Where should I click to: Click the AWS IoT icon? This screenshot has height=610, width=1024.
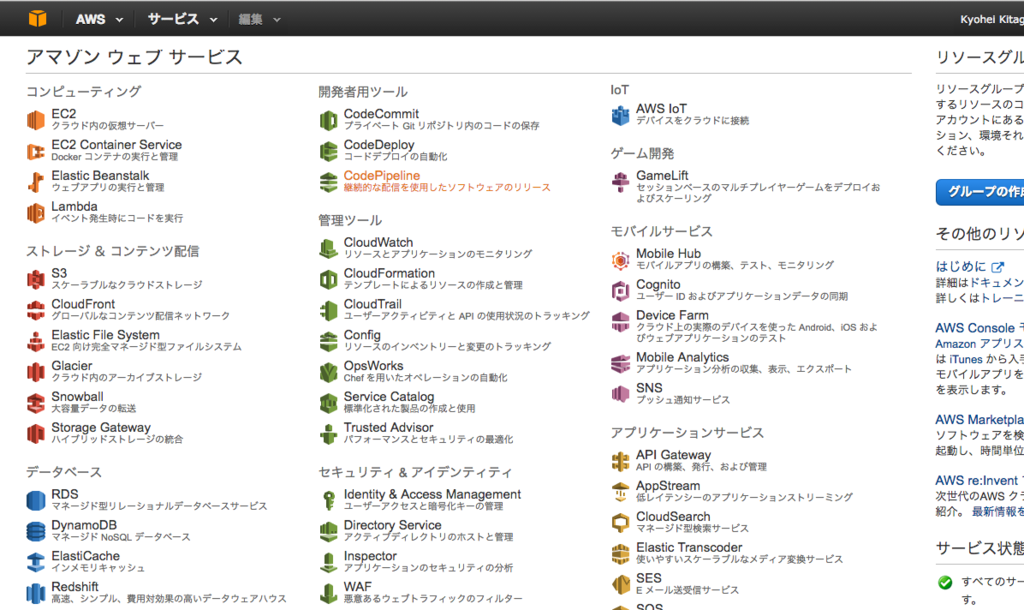coord(620,115)
